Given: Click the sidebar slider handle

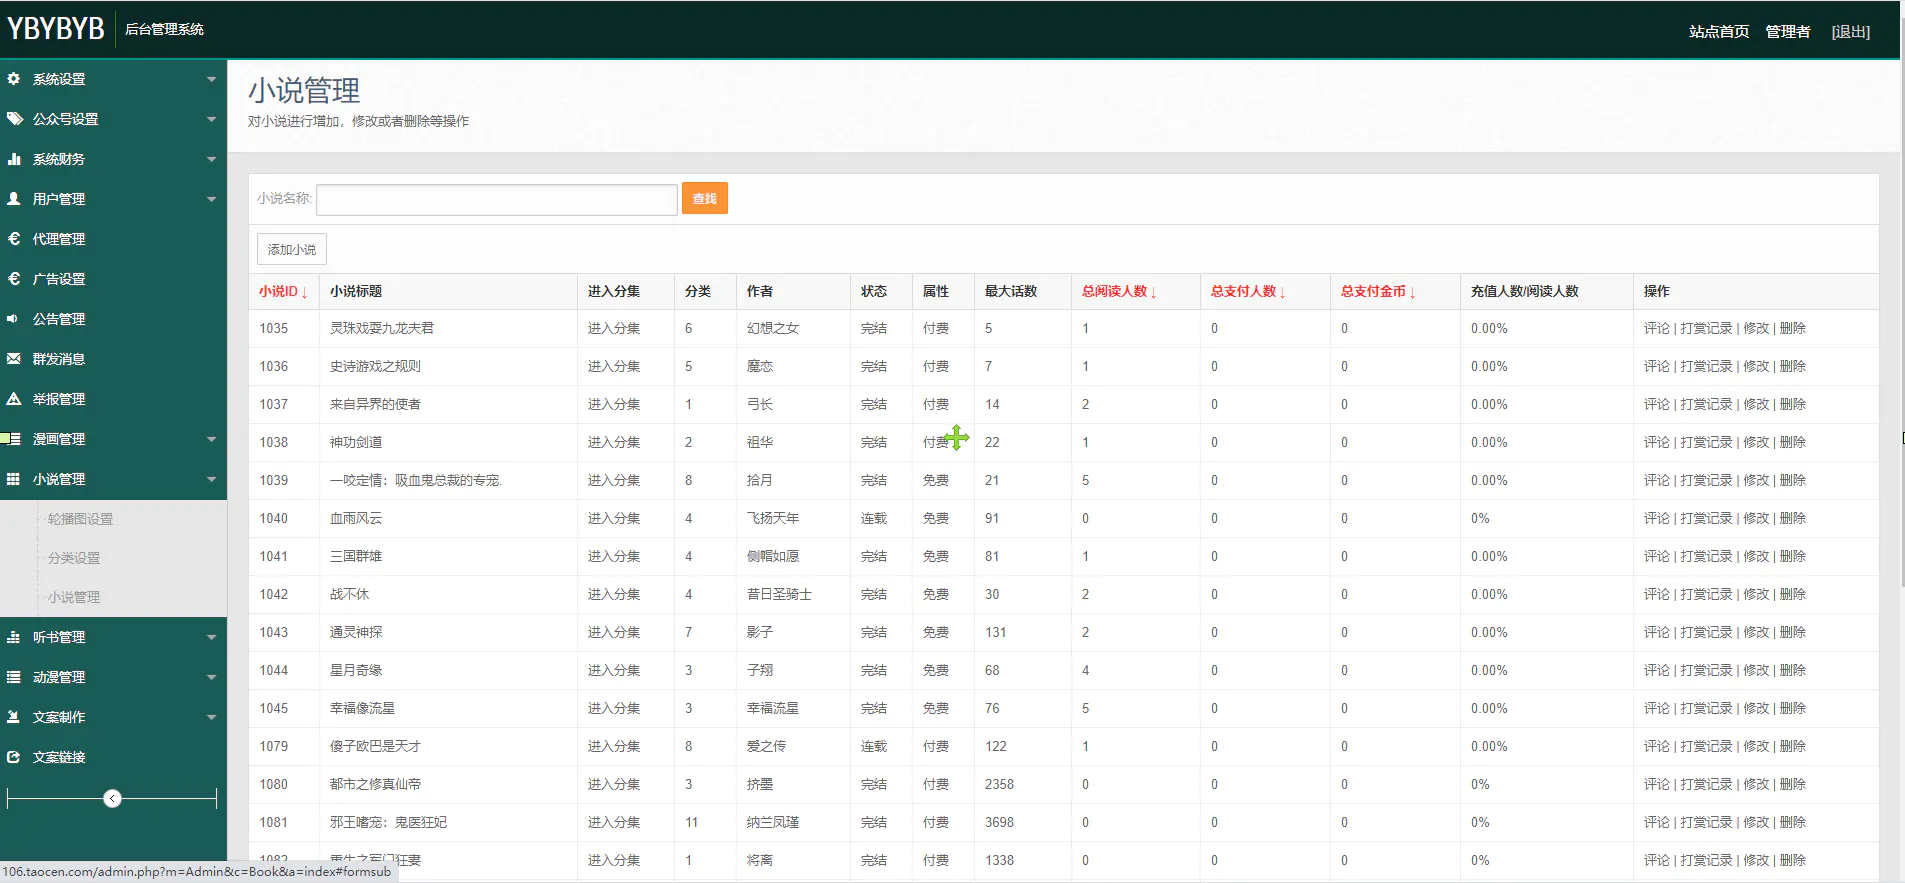Looking at the screenshot, I should 113,798.
